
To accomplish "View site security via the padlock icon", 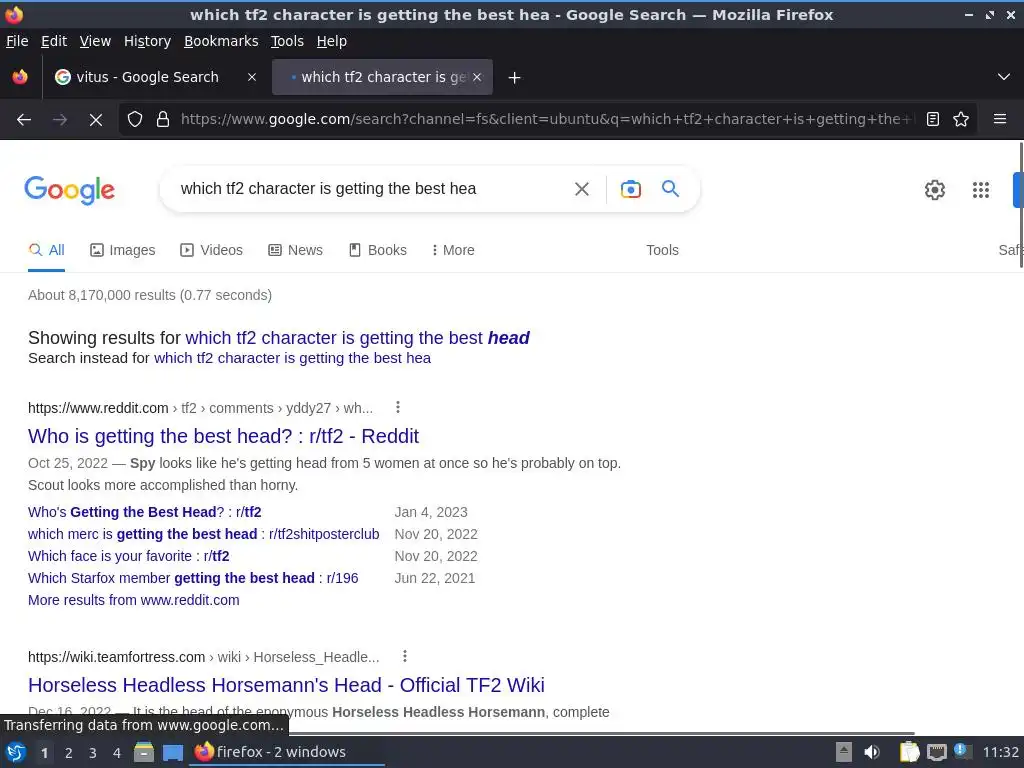I will tap(163, 120).
